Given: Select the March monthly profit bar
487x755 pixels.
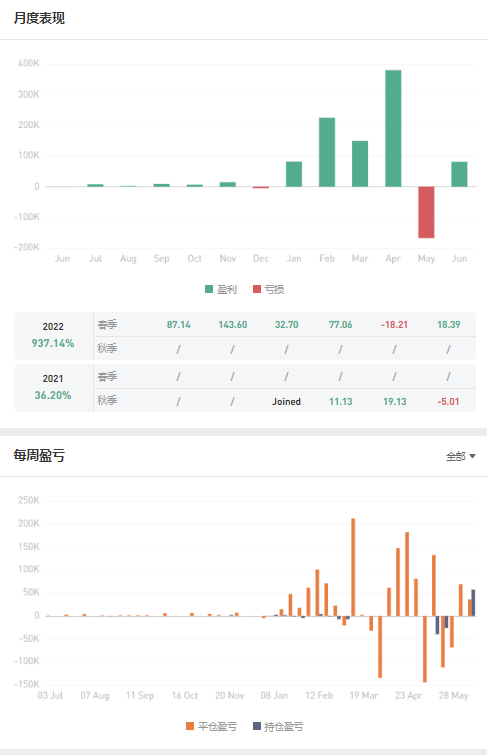Looking at the screenshot, I should coord(360,164).
